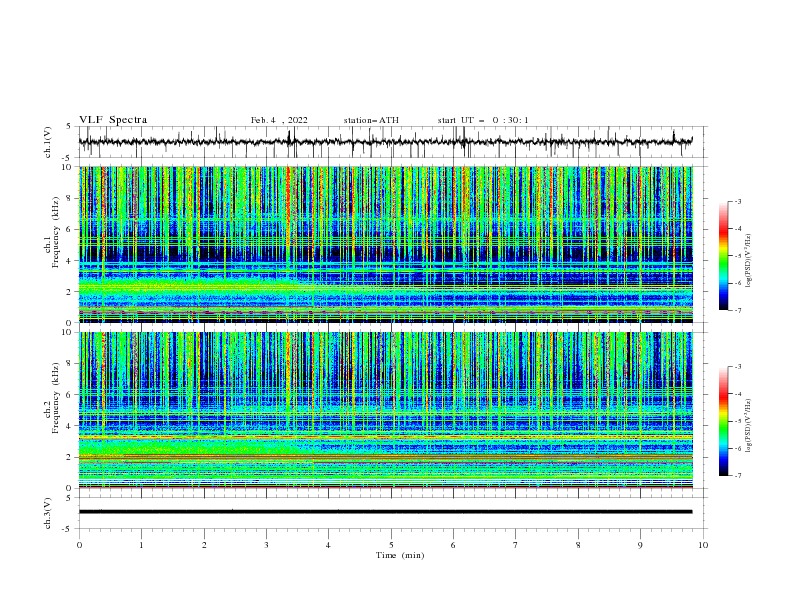The width and height of the screenshot is (792, 612).
Task: Click the "ch.1 Frequency (kHz)" axis label
Action: point(52,233)
